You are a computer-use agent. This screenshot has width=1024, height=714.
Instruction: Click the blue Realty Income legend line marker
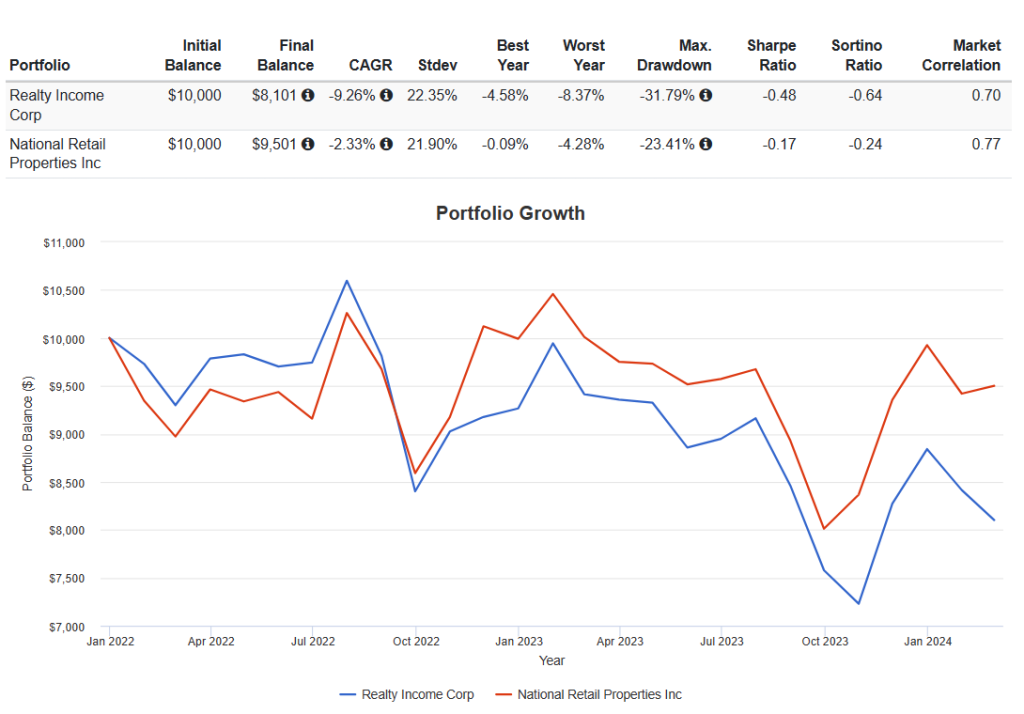pos(347,694)
